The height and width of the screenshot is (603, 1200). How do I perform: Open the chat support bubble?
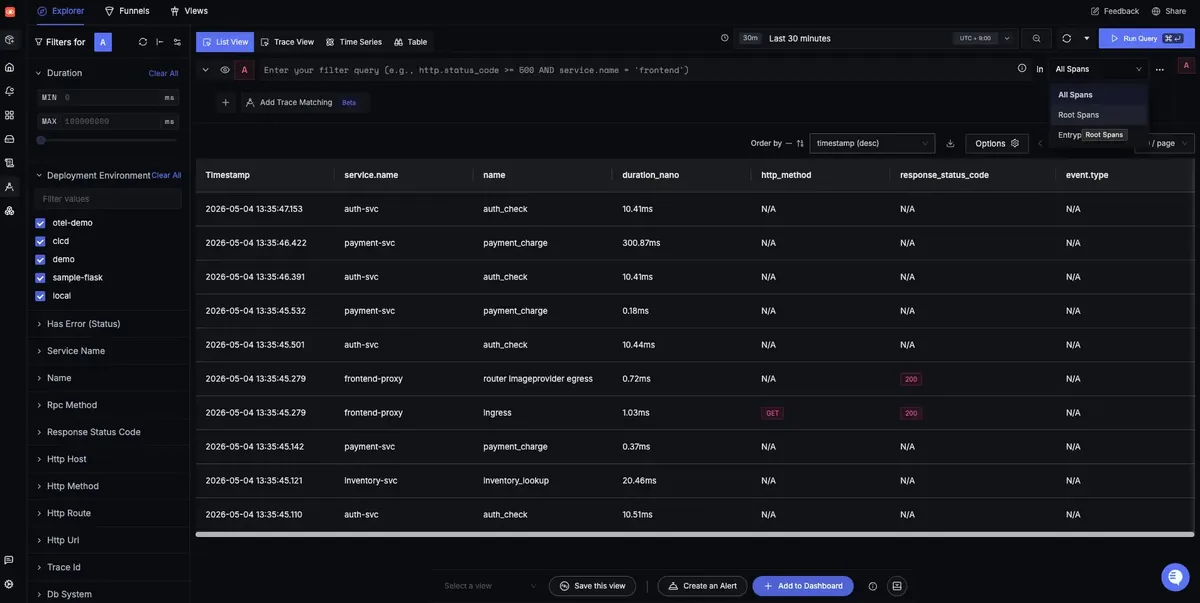pos(1175,577)
